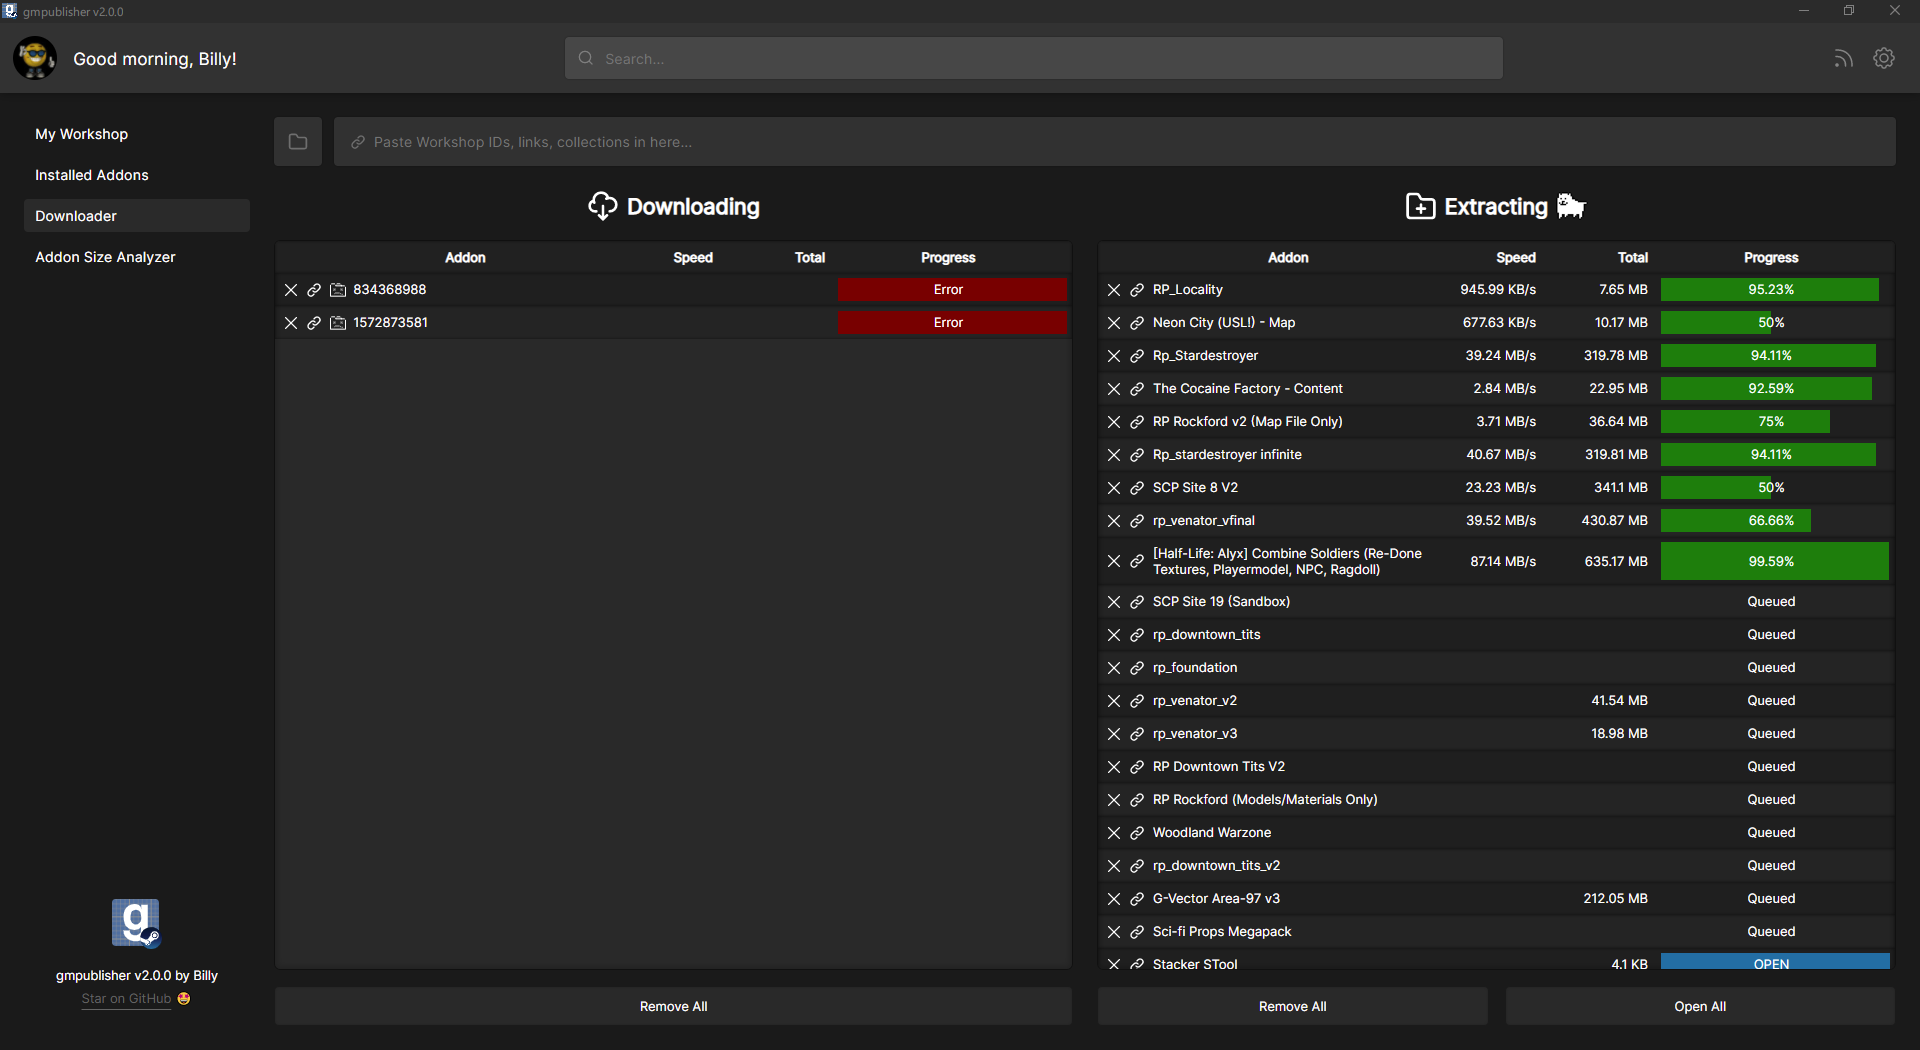Click the link icon next to Neon City map
The width and height of the screenshot is (1920, 1050).
(1137, 323)
